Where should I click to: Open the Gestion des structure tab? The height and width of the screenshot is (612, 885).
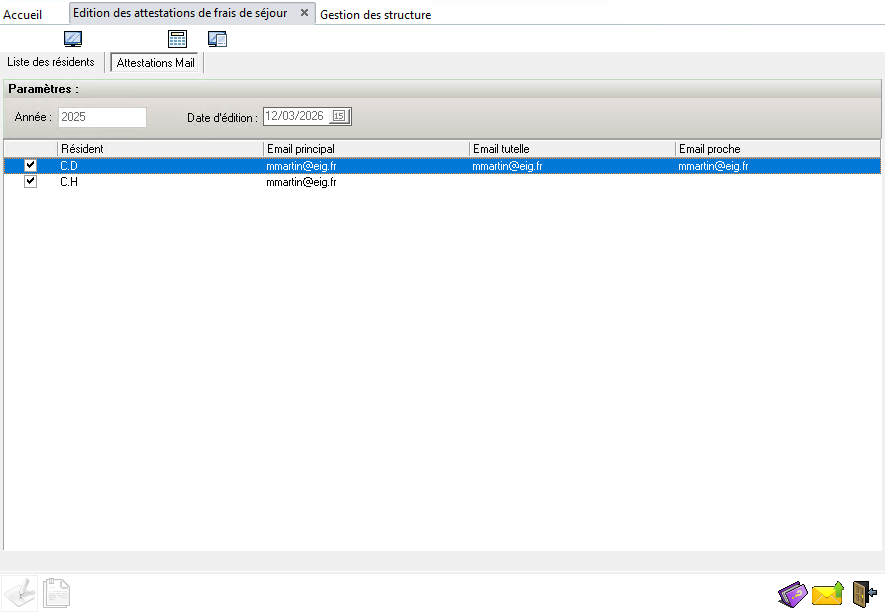(375, 15)
